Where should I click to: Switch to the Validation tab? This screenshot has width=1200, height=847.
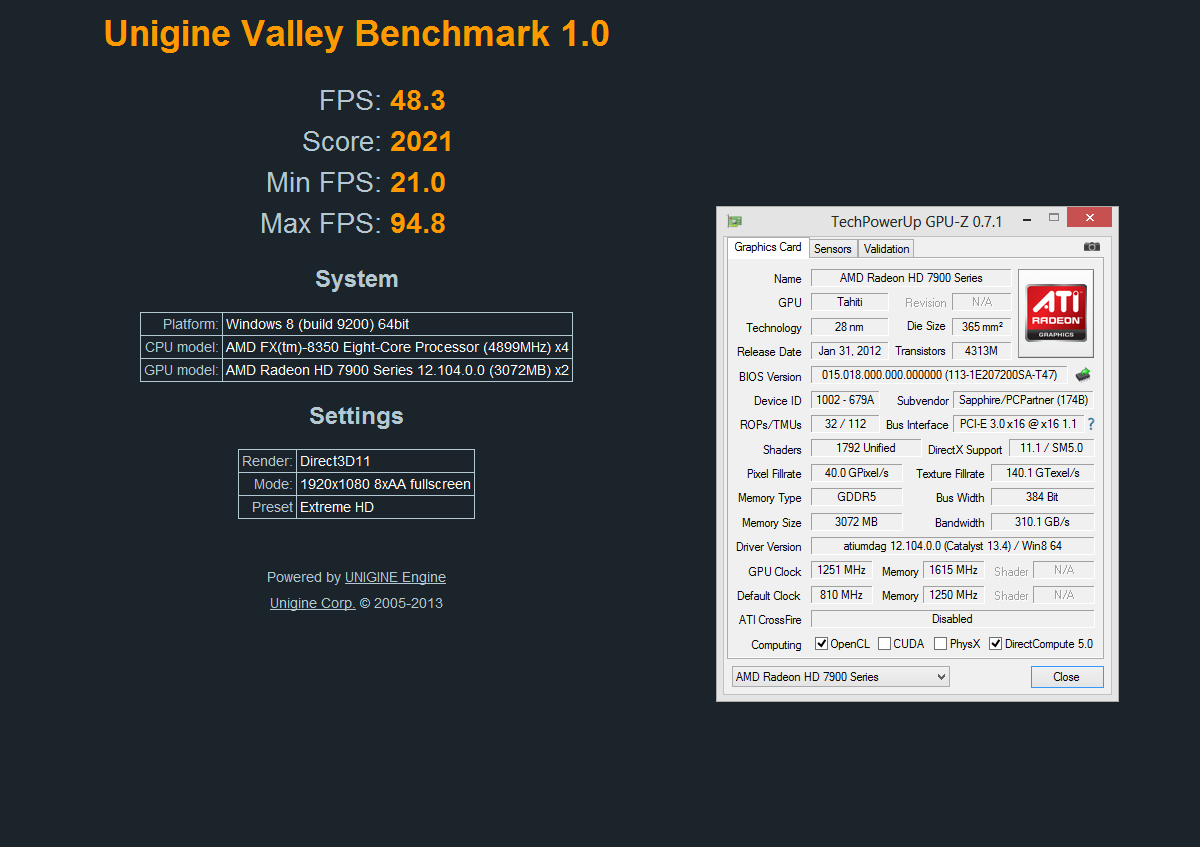[886, 249]
